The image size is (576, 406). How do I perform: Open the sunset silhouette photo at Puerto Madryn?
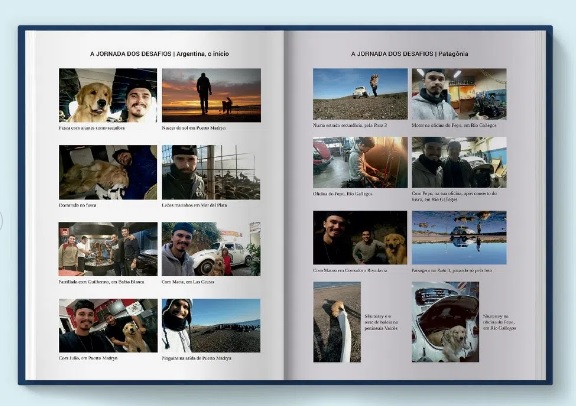pos(212,95)
